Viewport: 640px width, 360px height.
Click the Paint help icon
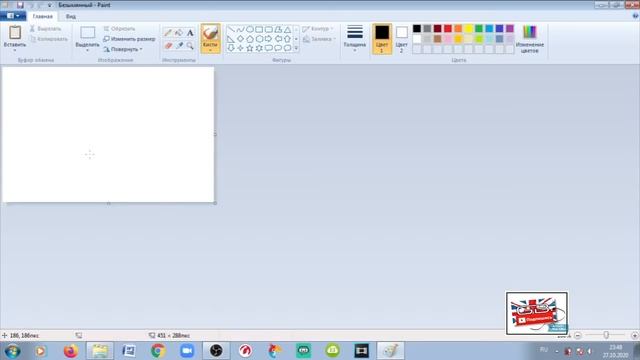click(x=635, y=16)
